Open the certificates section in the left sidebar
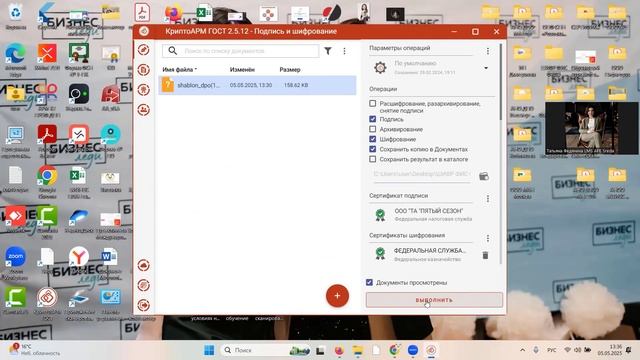Viewport: 640px width, 360px height. coord(143,90)
